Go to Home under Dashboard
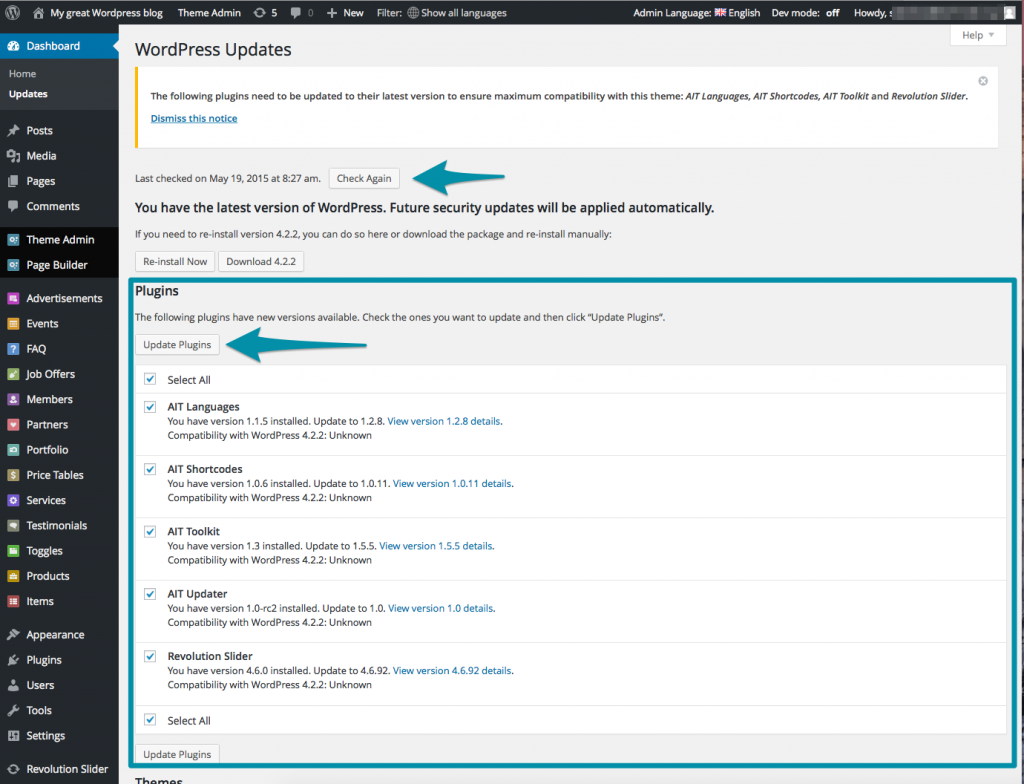The image size is (1024, 784). click(x=22, y=74)
